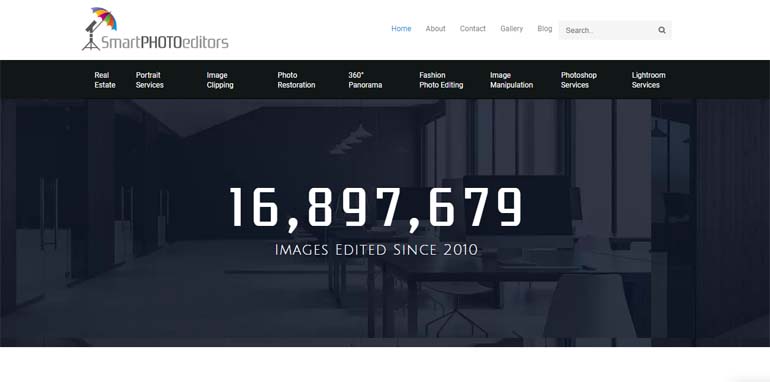Screen dimensions: 770x382
Task: Click 'Images Edited Since 2010' caption
Action: click(376, 249)
